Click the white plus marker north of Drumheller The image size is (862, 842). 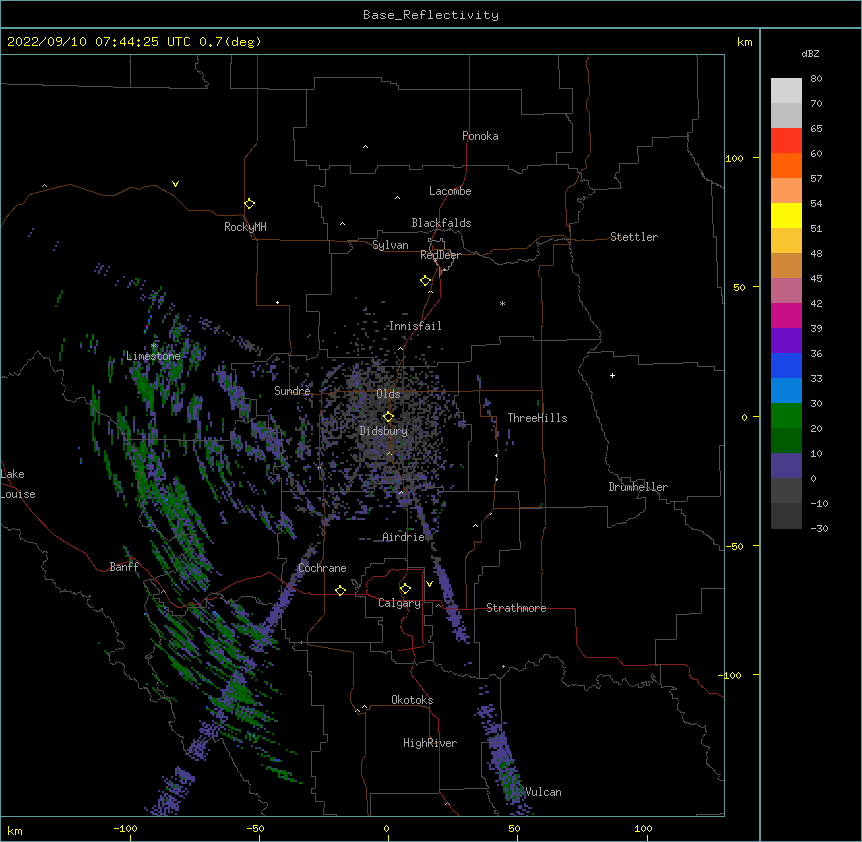612,375
